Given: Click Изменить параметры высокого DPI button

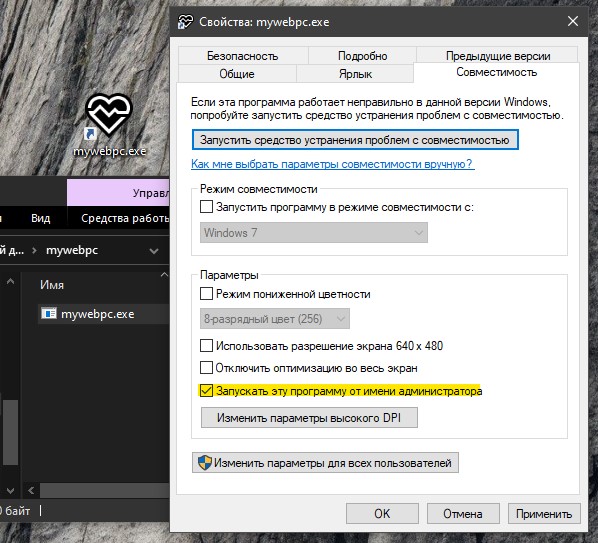Looking at the screenshot, I should coord(309,418).
